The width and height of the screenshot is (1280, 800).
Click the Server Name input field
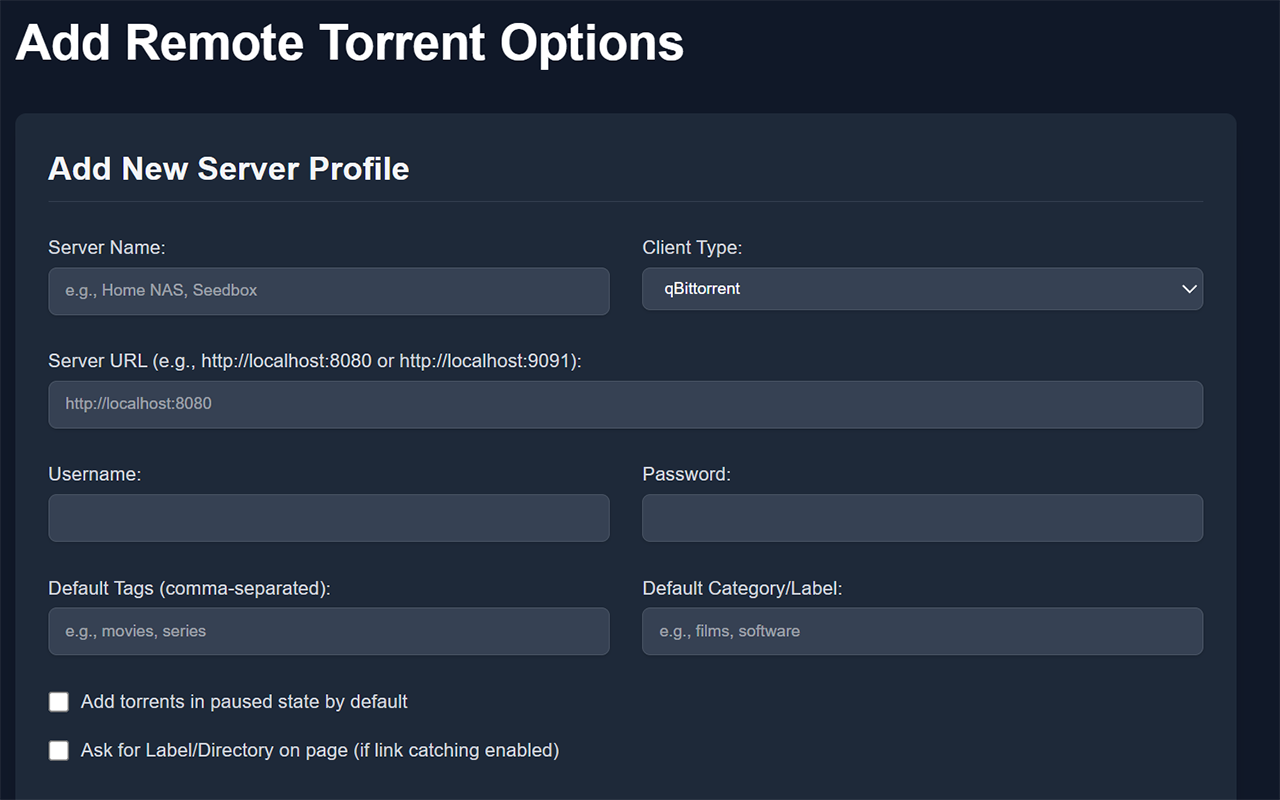pyautogui.click(x=329, y=291)
